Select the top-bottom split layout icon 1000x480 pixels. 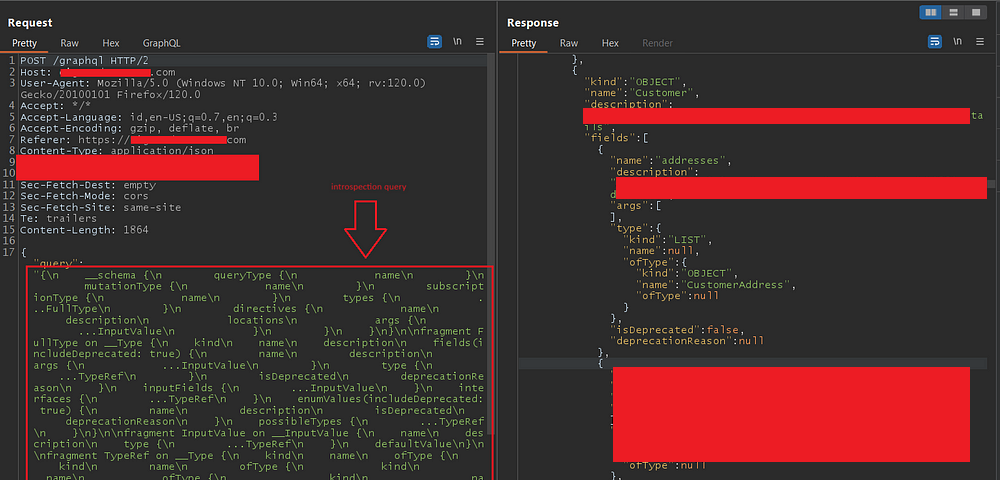click(x=952, y=12)
